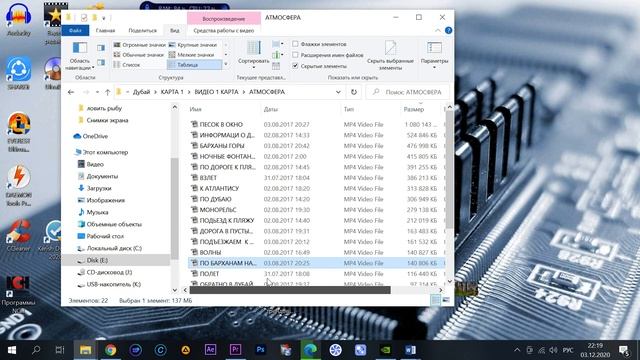This screenshot has height=360, width=640.
Task: Choose Medium icons layout option
Action: point(139,55)
